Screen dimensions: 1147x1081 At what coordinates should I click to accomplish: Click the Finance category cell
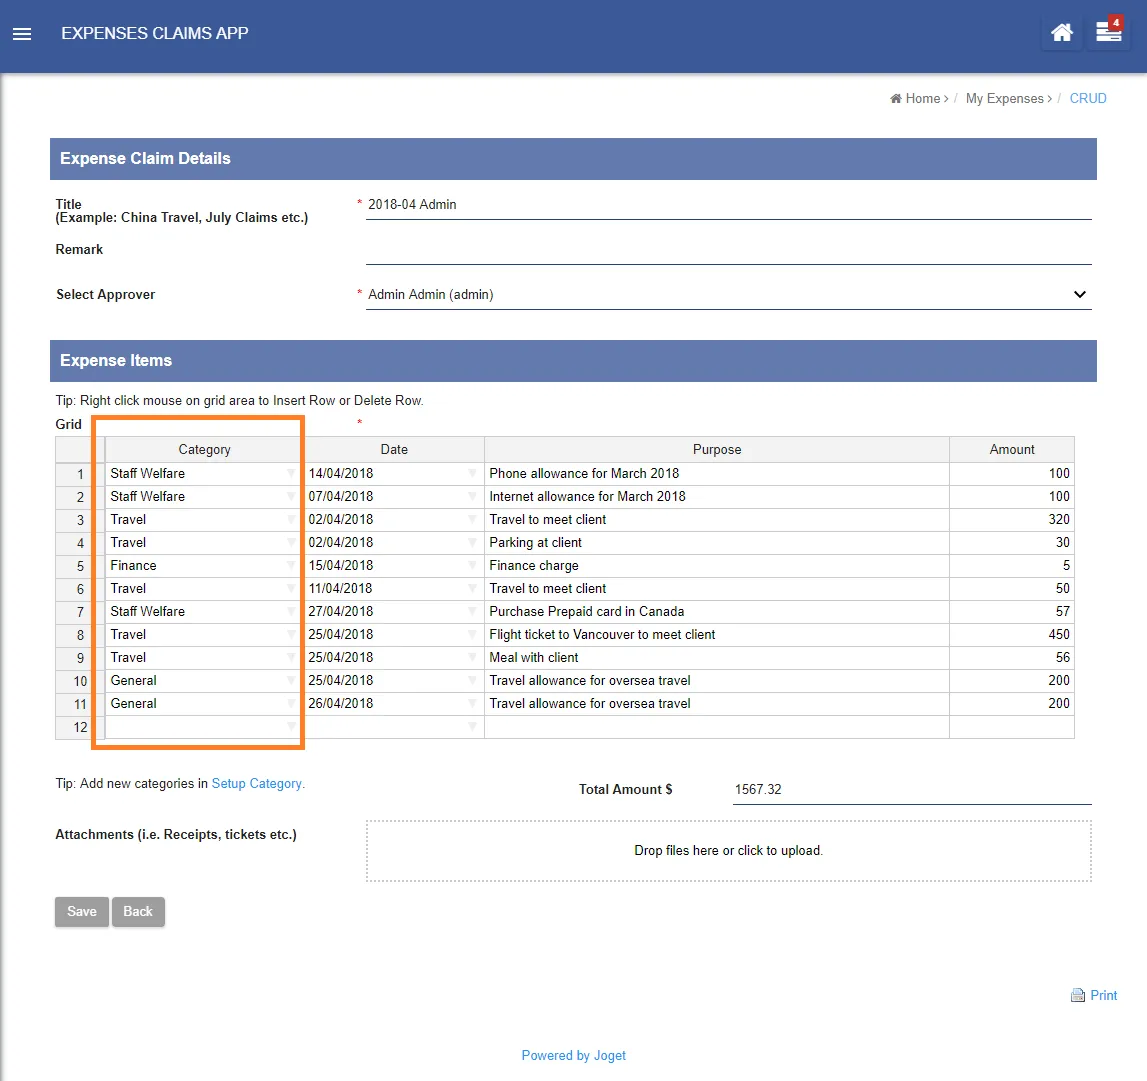pos(204,566)
